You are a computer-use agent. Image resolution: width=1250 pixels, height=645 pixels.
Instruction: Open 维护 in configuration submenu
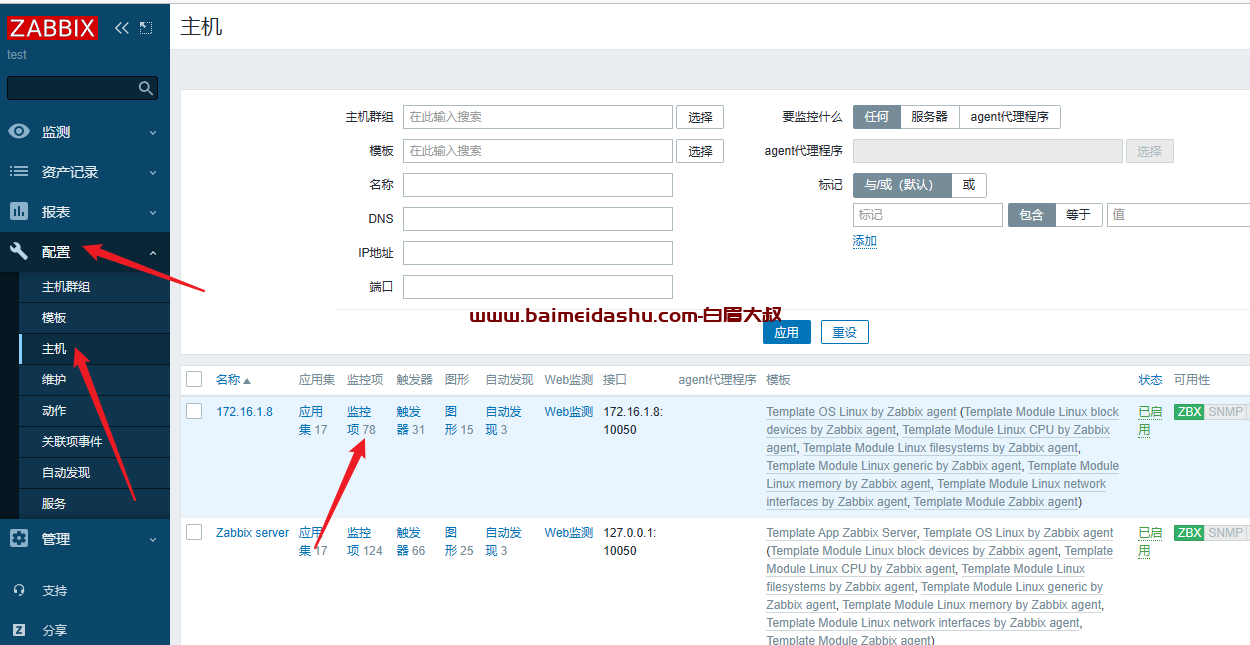click(x=54, y=380)
